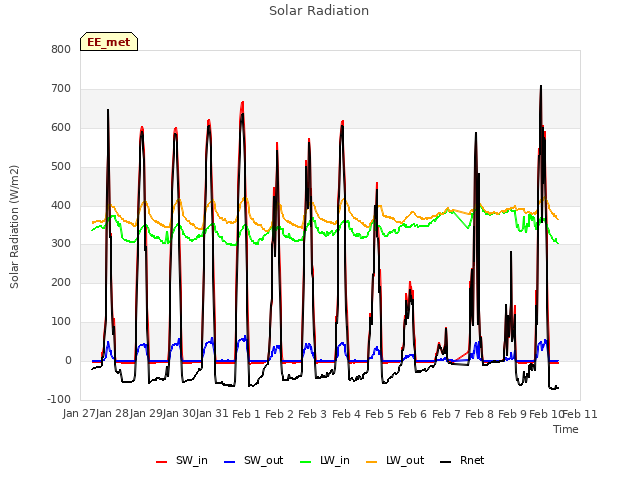The width and height of the screenshot is (640, 480).
Task: Click the 100 y-axis tick label
Action: [61, 322]
